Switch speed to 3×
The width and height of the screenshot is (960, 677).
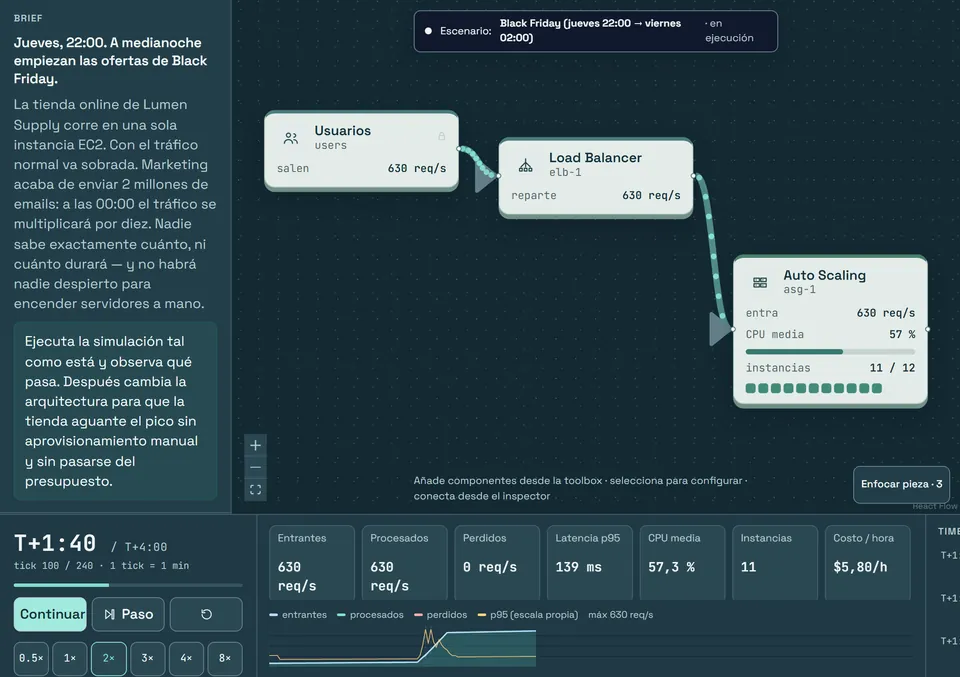(x=148, y=658)
